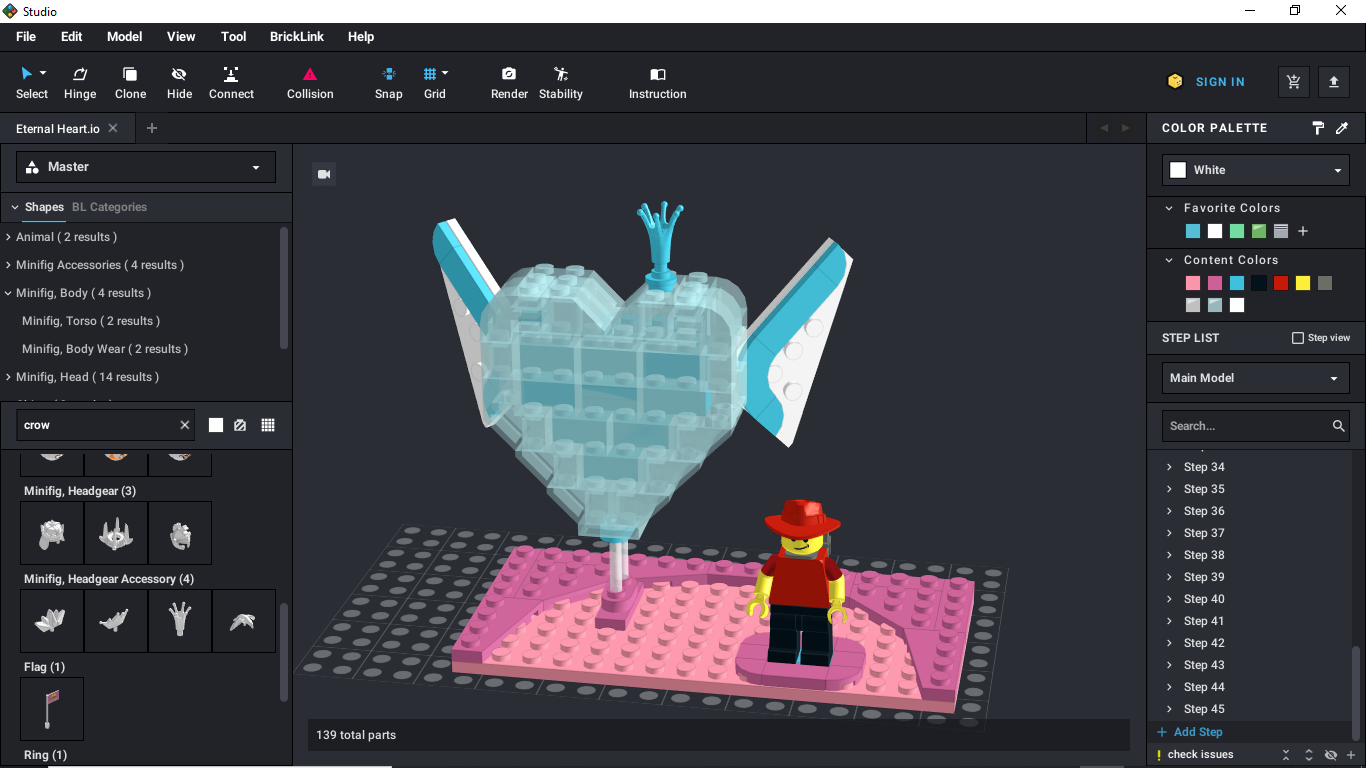Image resolution: width=1366 pixels, height=768 pixels.
Task: Expand the Animal category
Action: tap(9, 237)
